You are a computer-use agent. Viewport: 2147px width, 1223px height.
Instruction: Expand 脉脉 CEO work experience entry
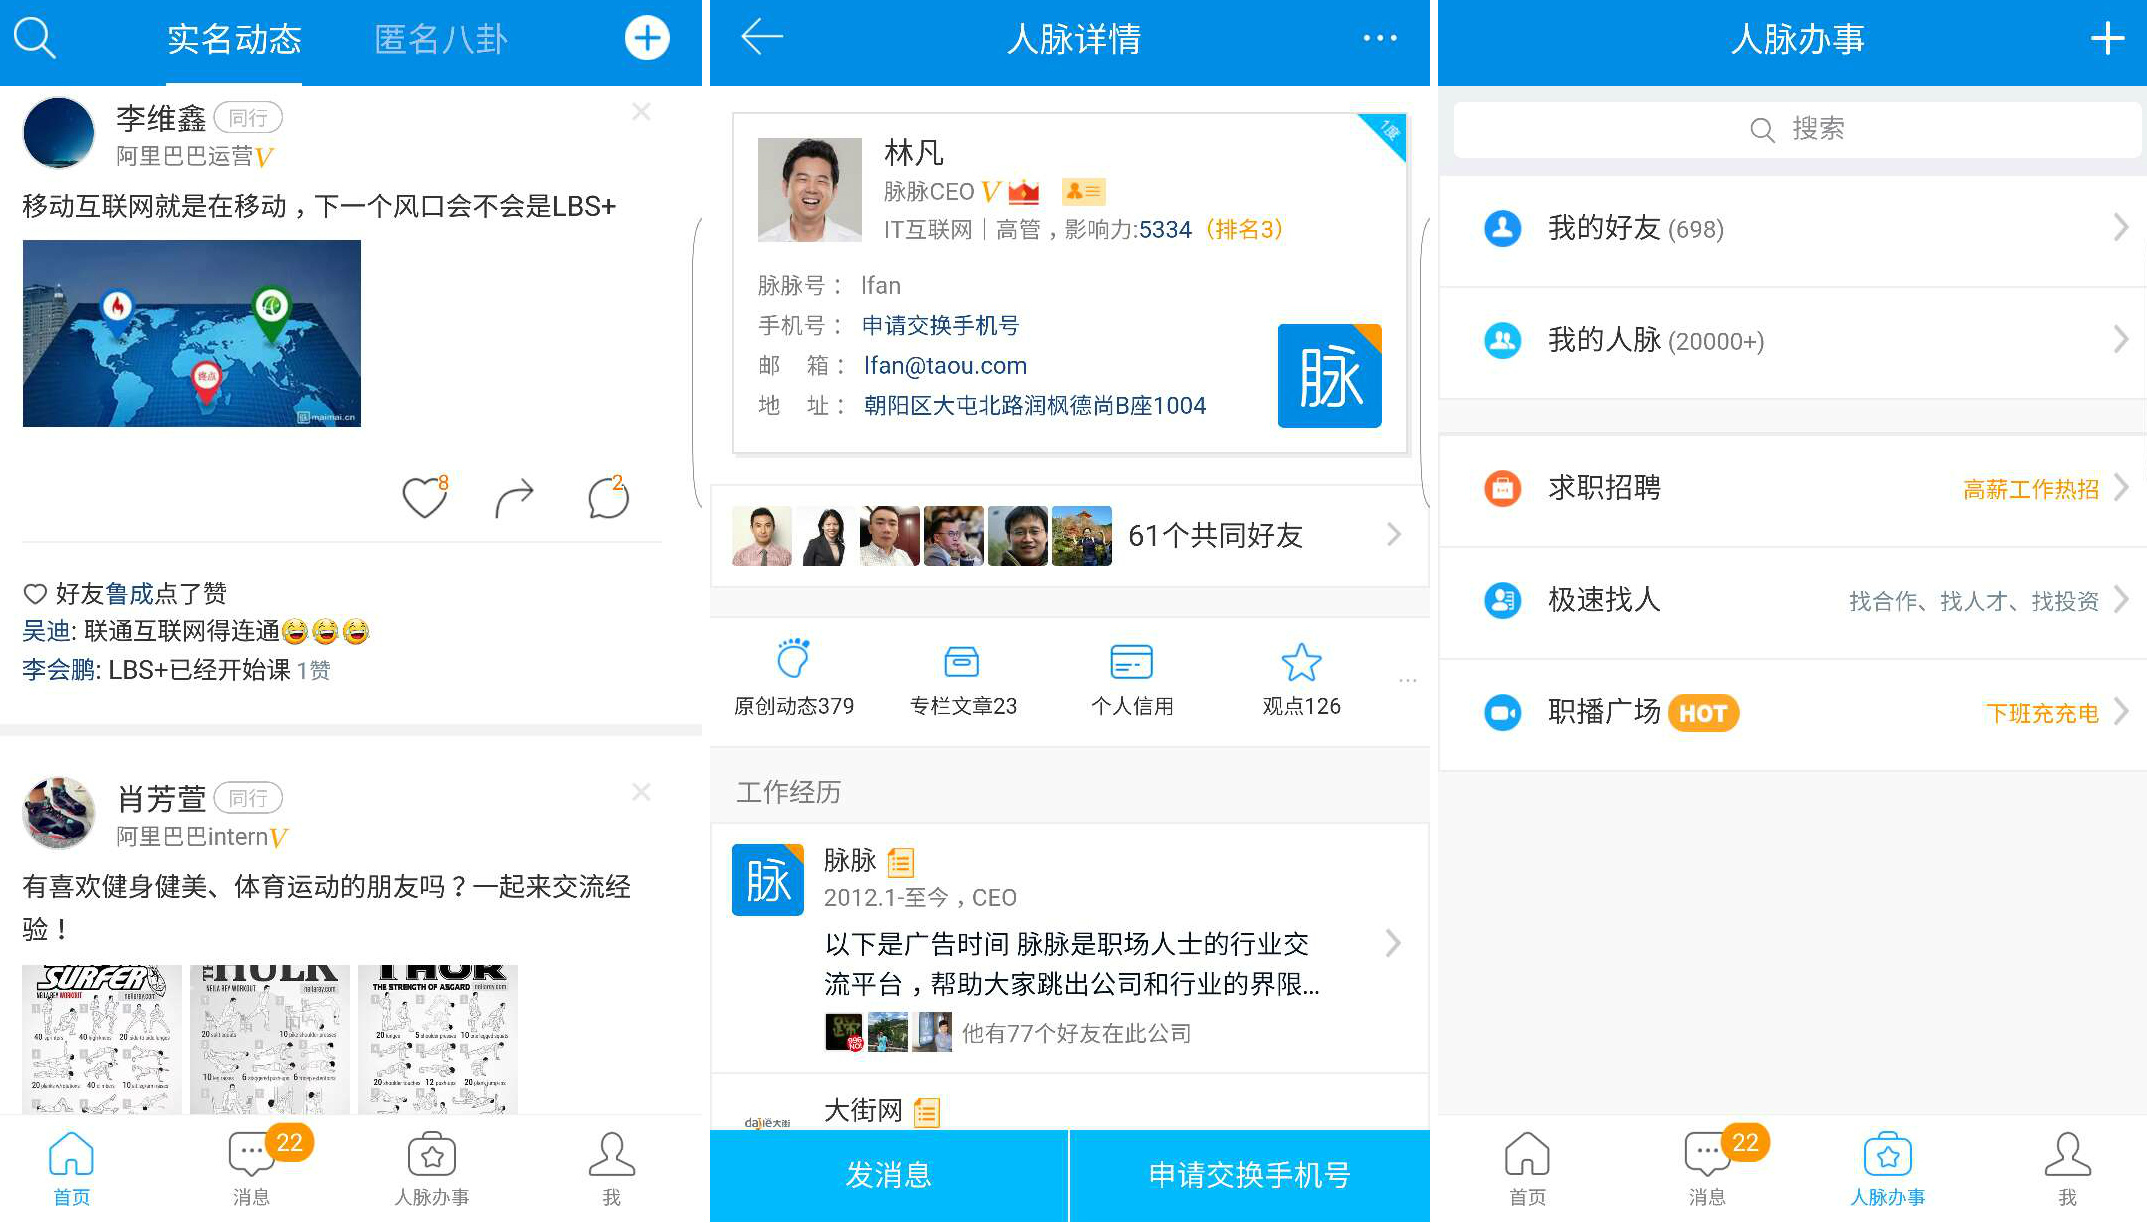[1392, 943]
